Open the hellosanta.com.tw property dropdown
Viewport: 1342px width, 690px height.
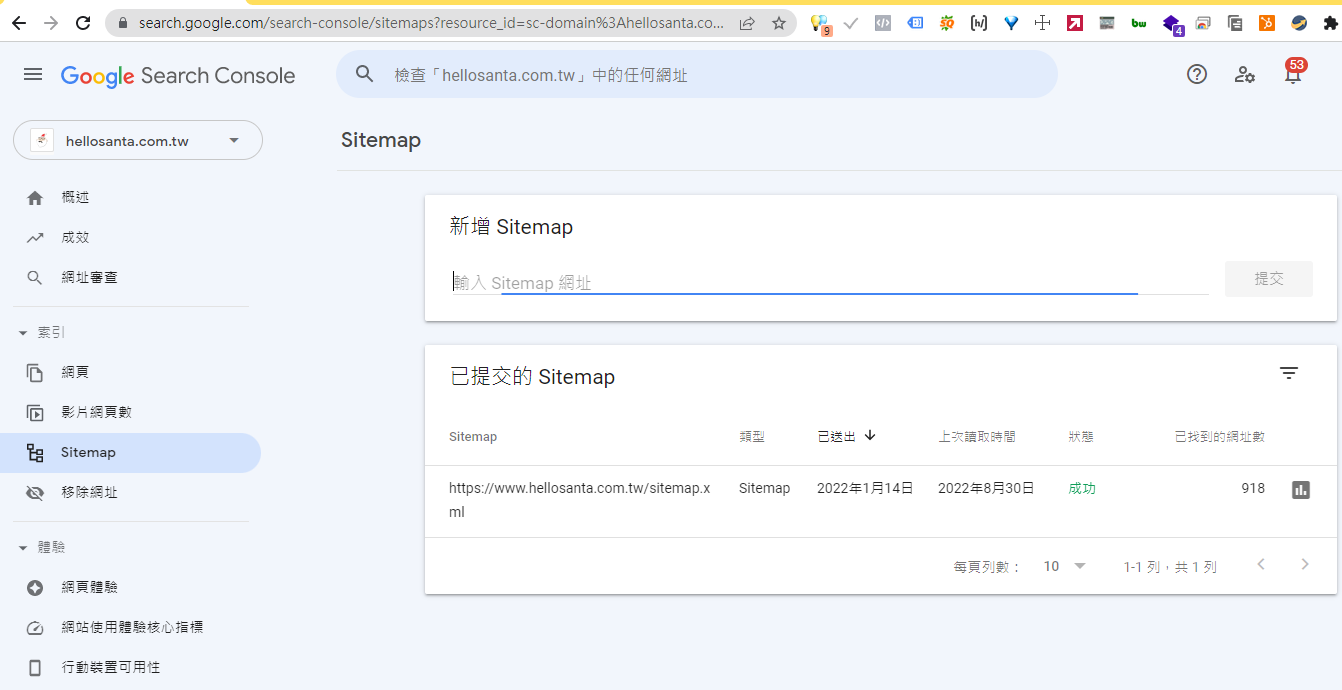138,140
